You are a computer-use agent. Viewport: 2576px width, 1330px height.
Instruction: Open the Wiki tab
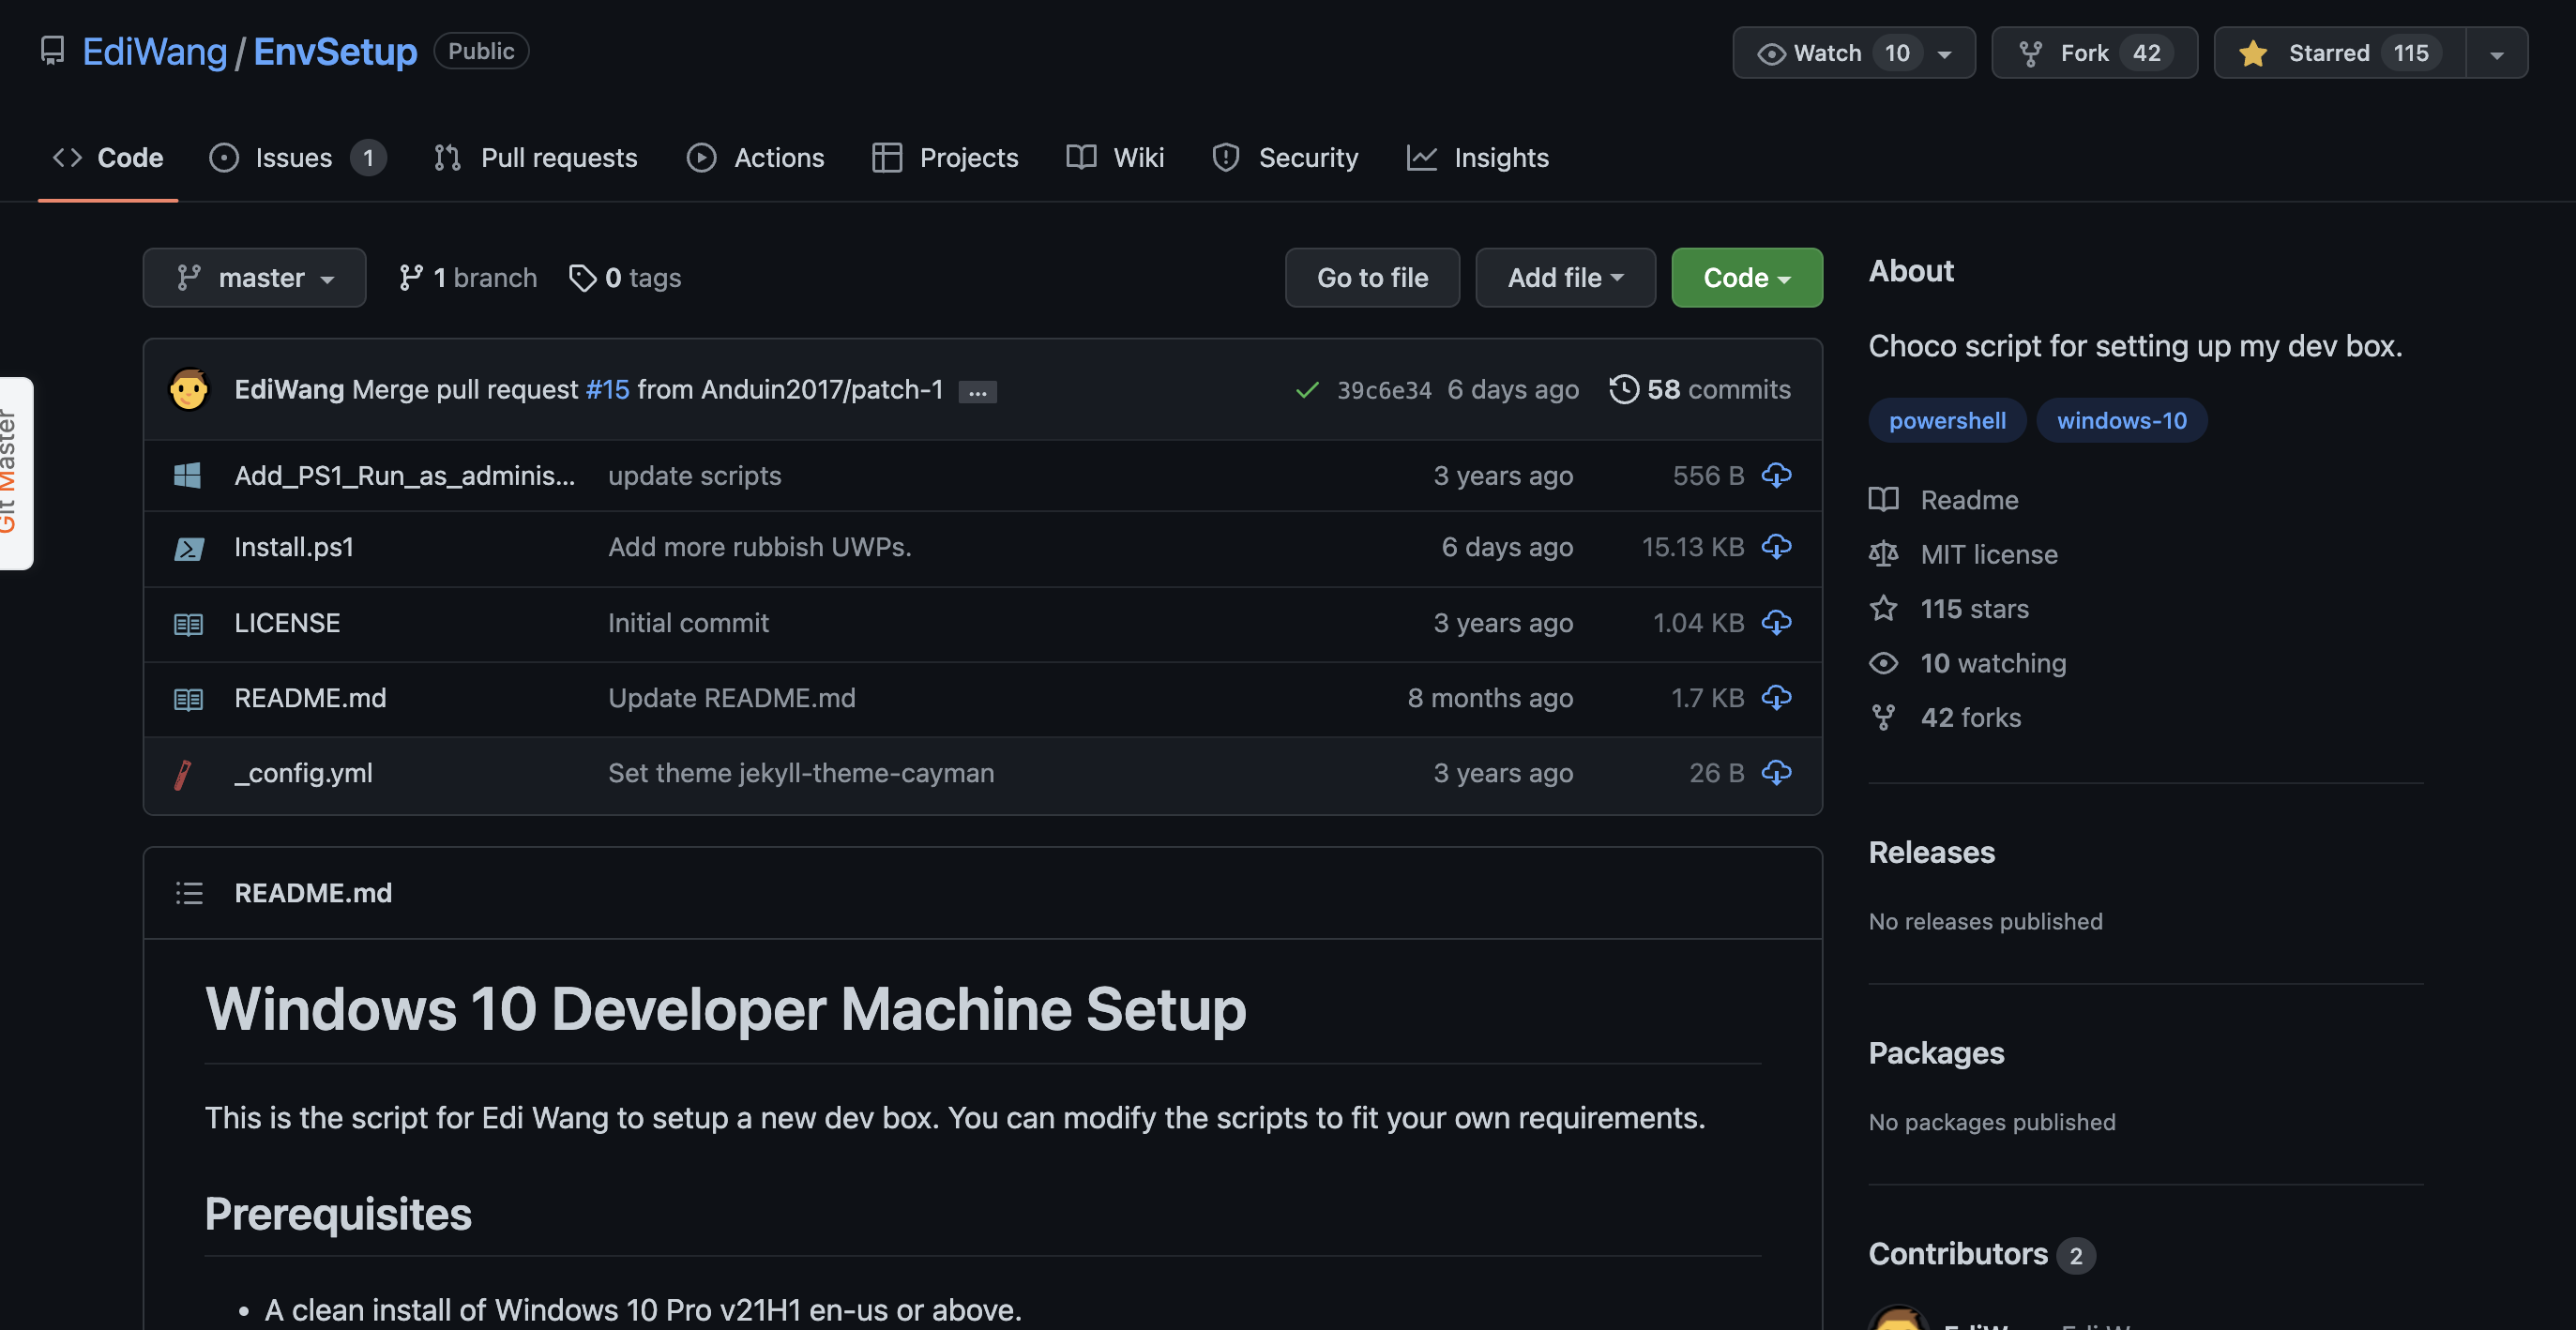click(1115, 157)
